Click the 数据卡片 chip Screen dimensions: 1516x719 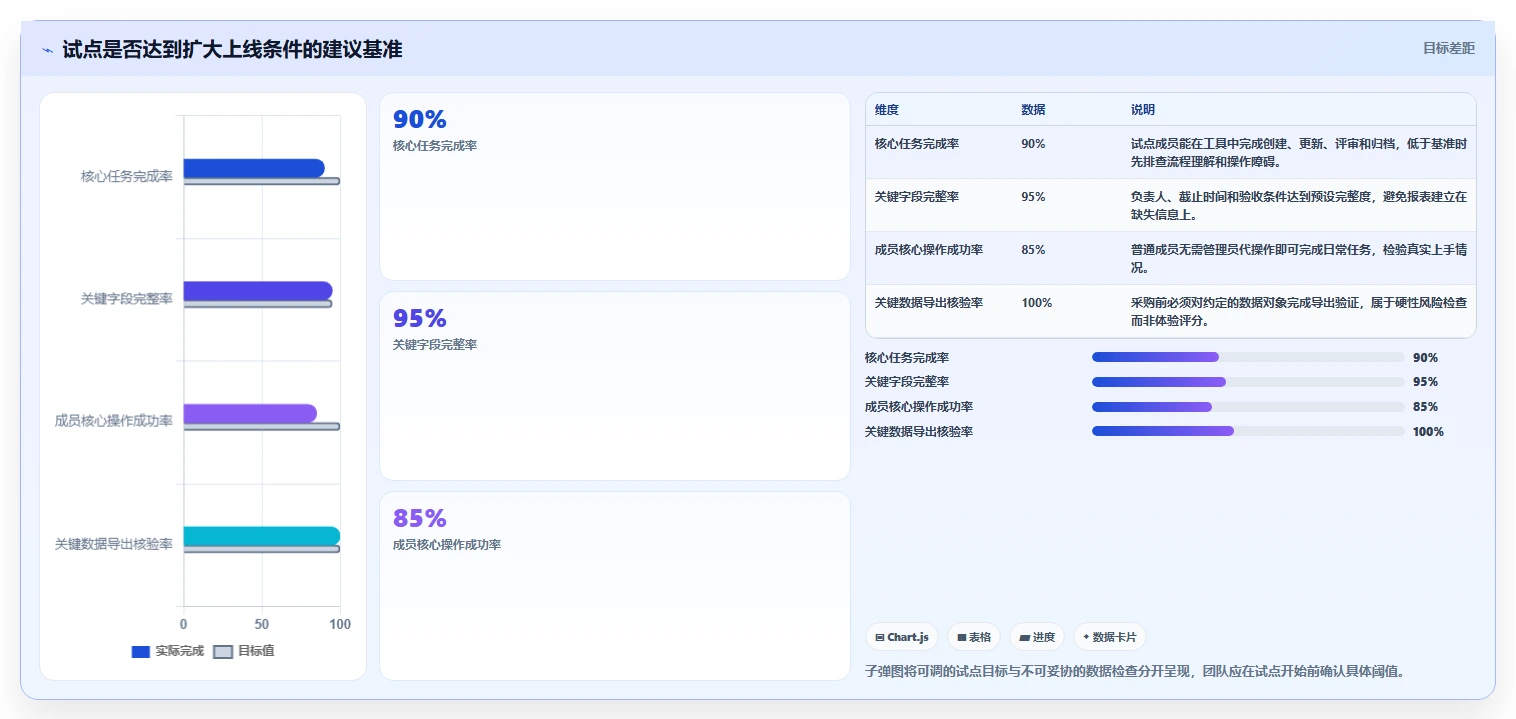(1110, 637)
